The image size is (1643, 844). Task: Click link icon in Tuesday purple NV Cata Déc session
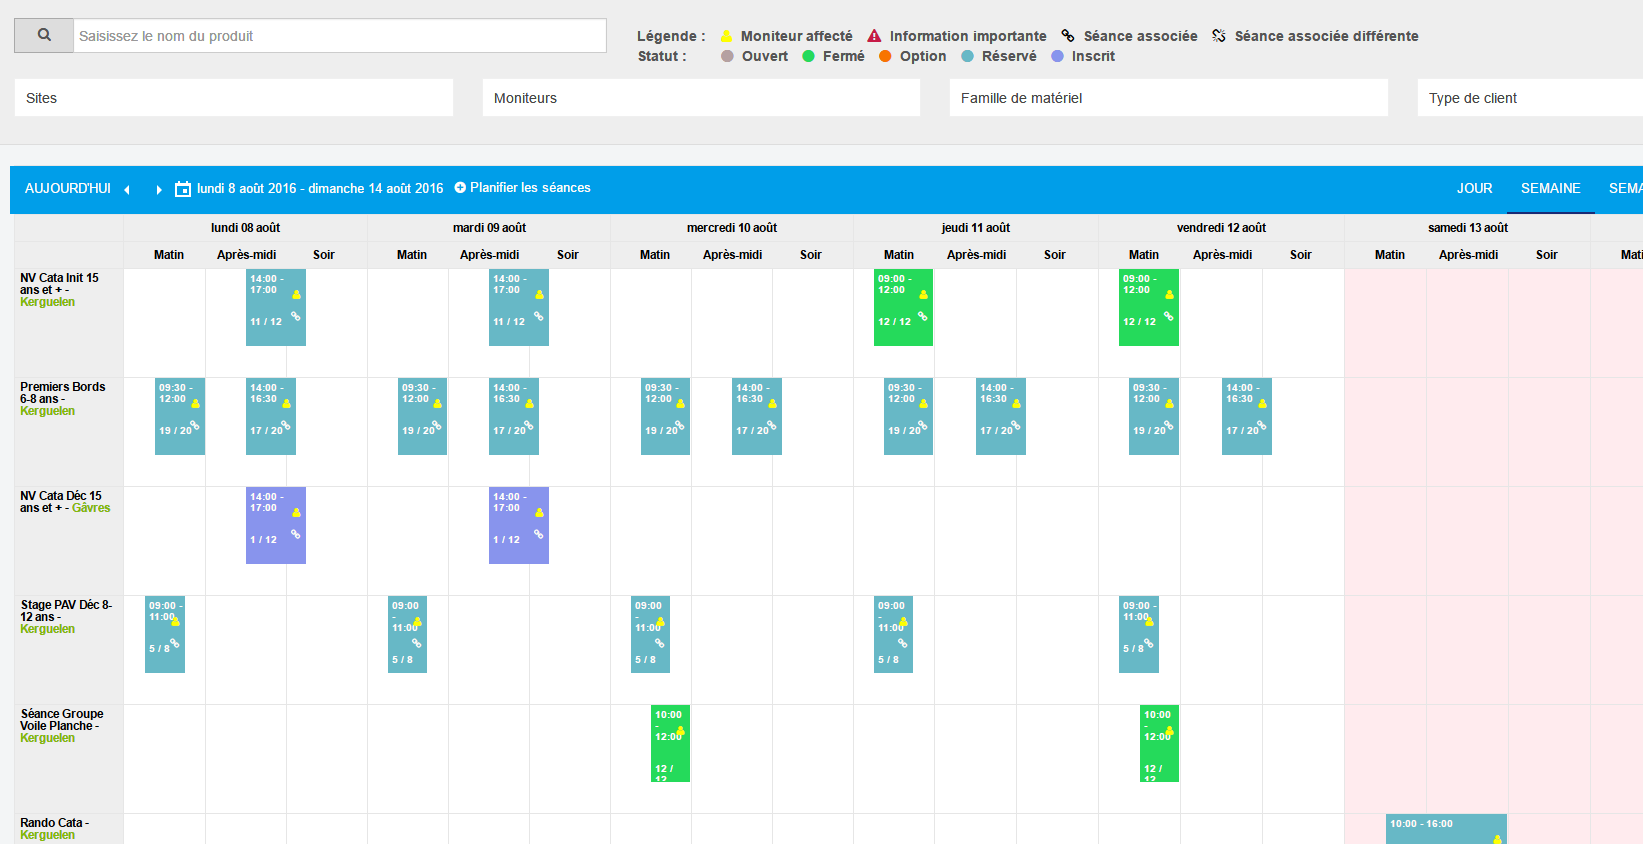(x=539, y=534)
